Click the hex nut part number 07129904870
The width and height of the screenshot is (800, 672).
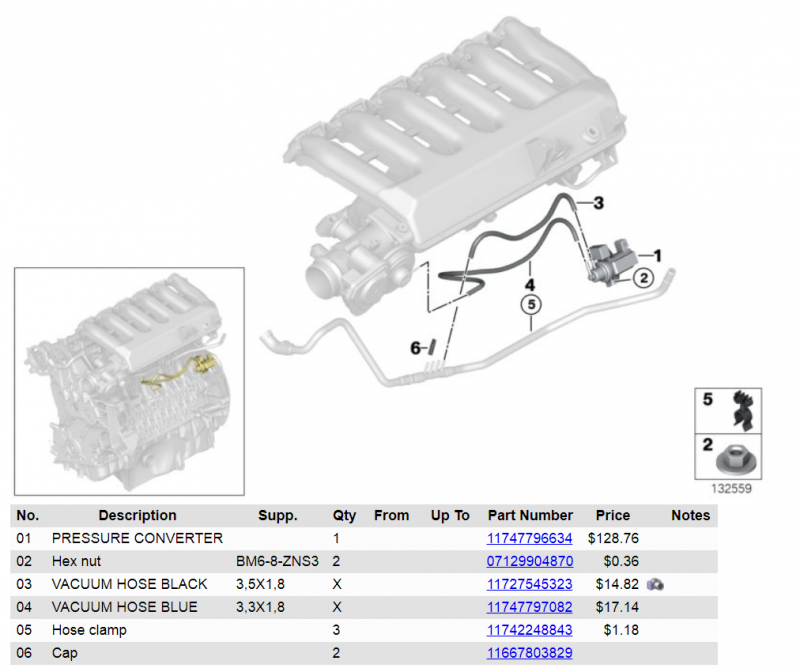tap(529, 561)
